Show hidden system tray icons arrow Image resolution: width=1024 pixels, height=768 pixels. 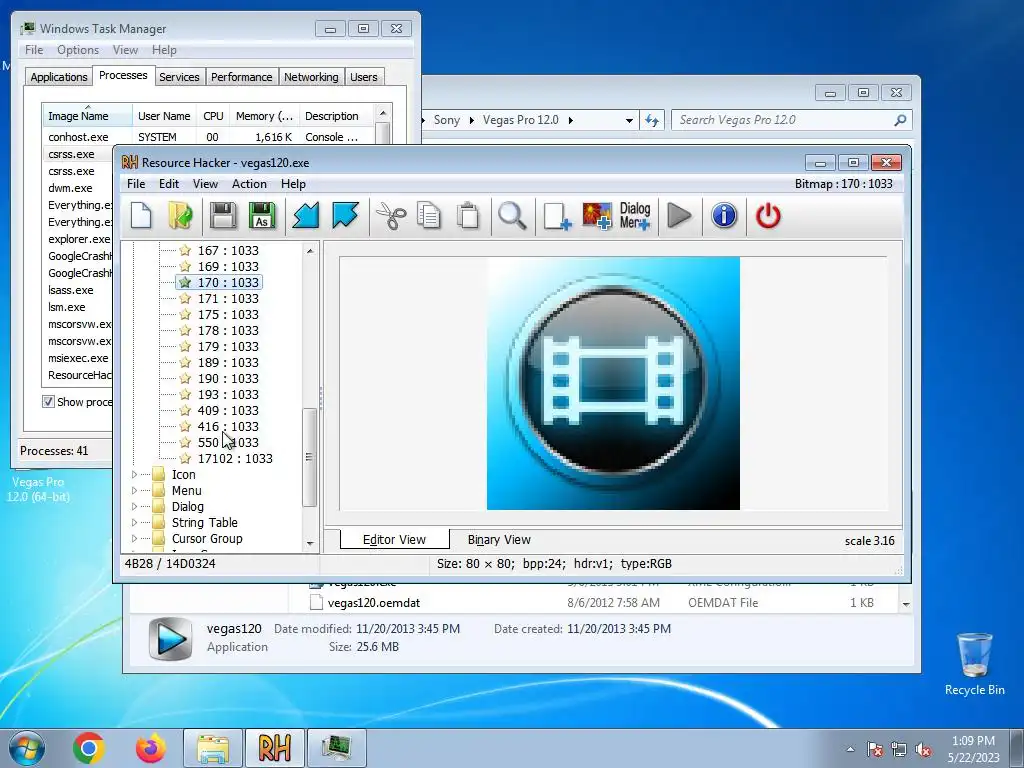[850, 748]
